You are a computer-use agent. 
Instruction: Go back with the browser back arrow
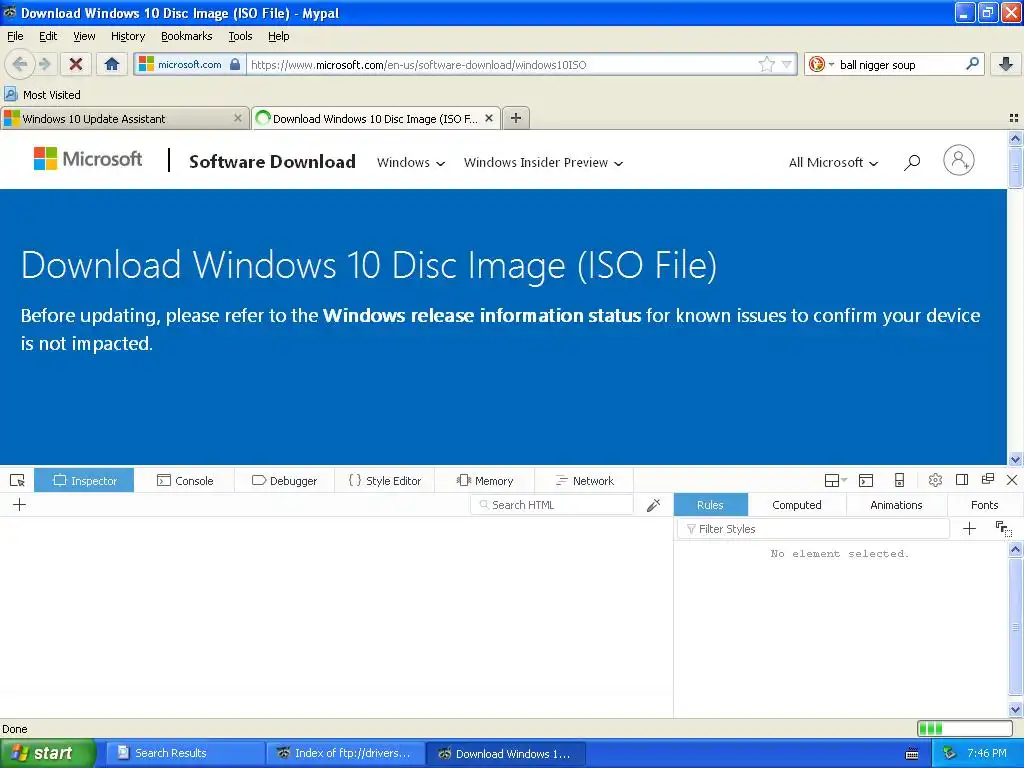[19, 64]
